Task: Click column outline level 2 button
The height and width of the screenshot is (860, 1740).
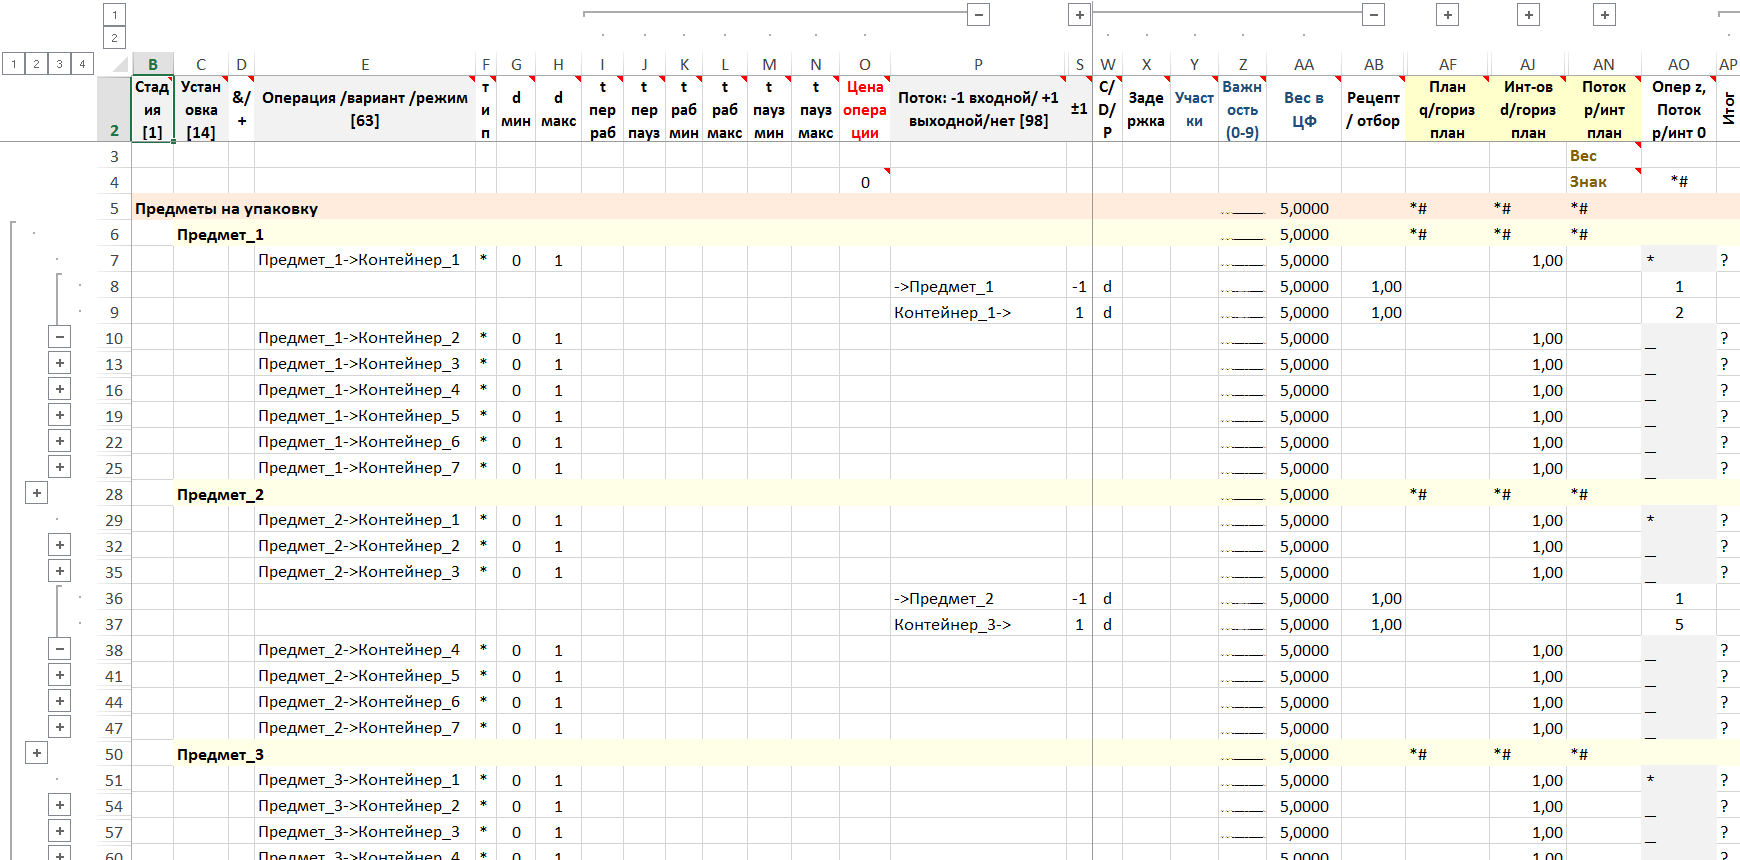Action: tap(114, 38)
